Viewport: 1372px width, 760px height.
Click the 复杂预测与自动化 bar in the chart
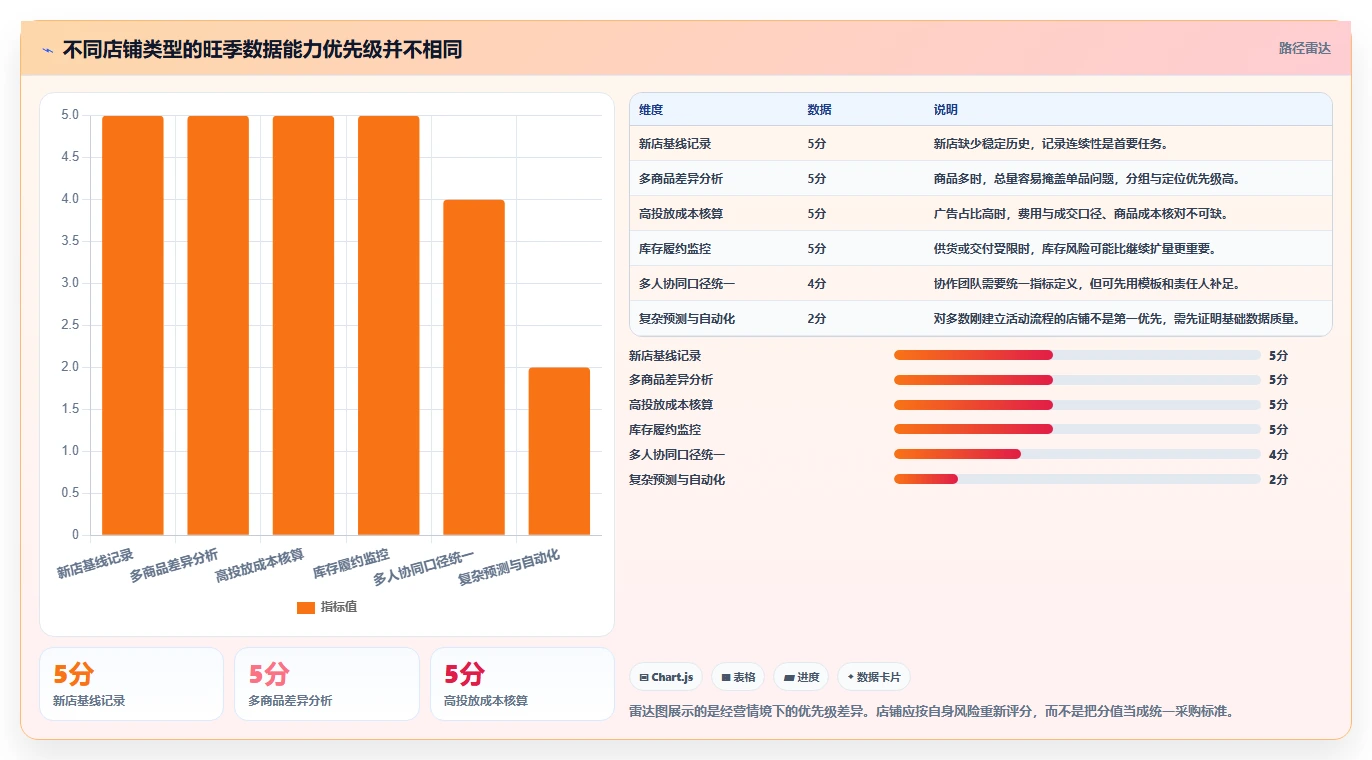tap(559, 451)
